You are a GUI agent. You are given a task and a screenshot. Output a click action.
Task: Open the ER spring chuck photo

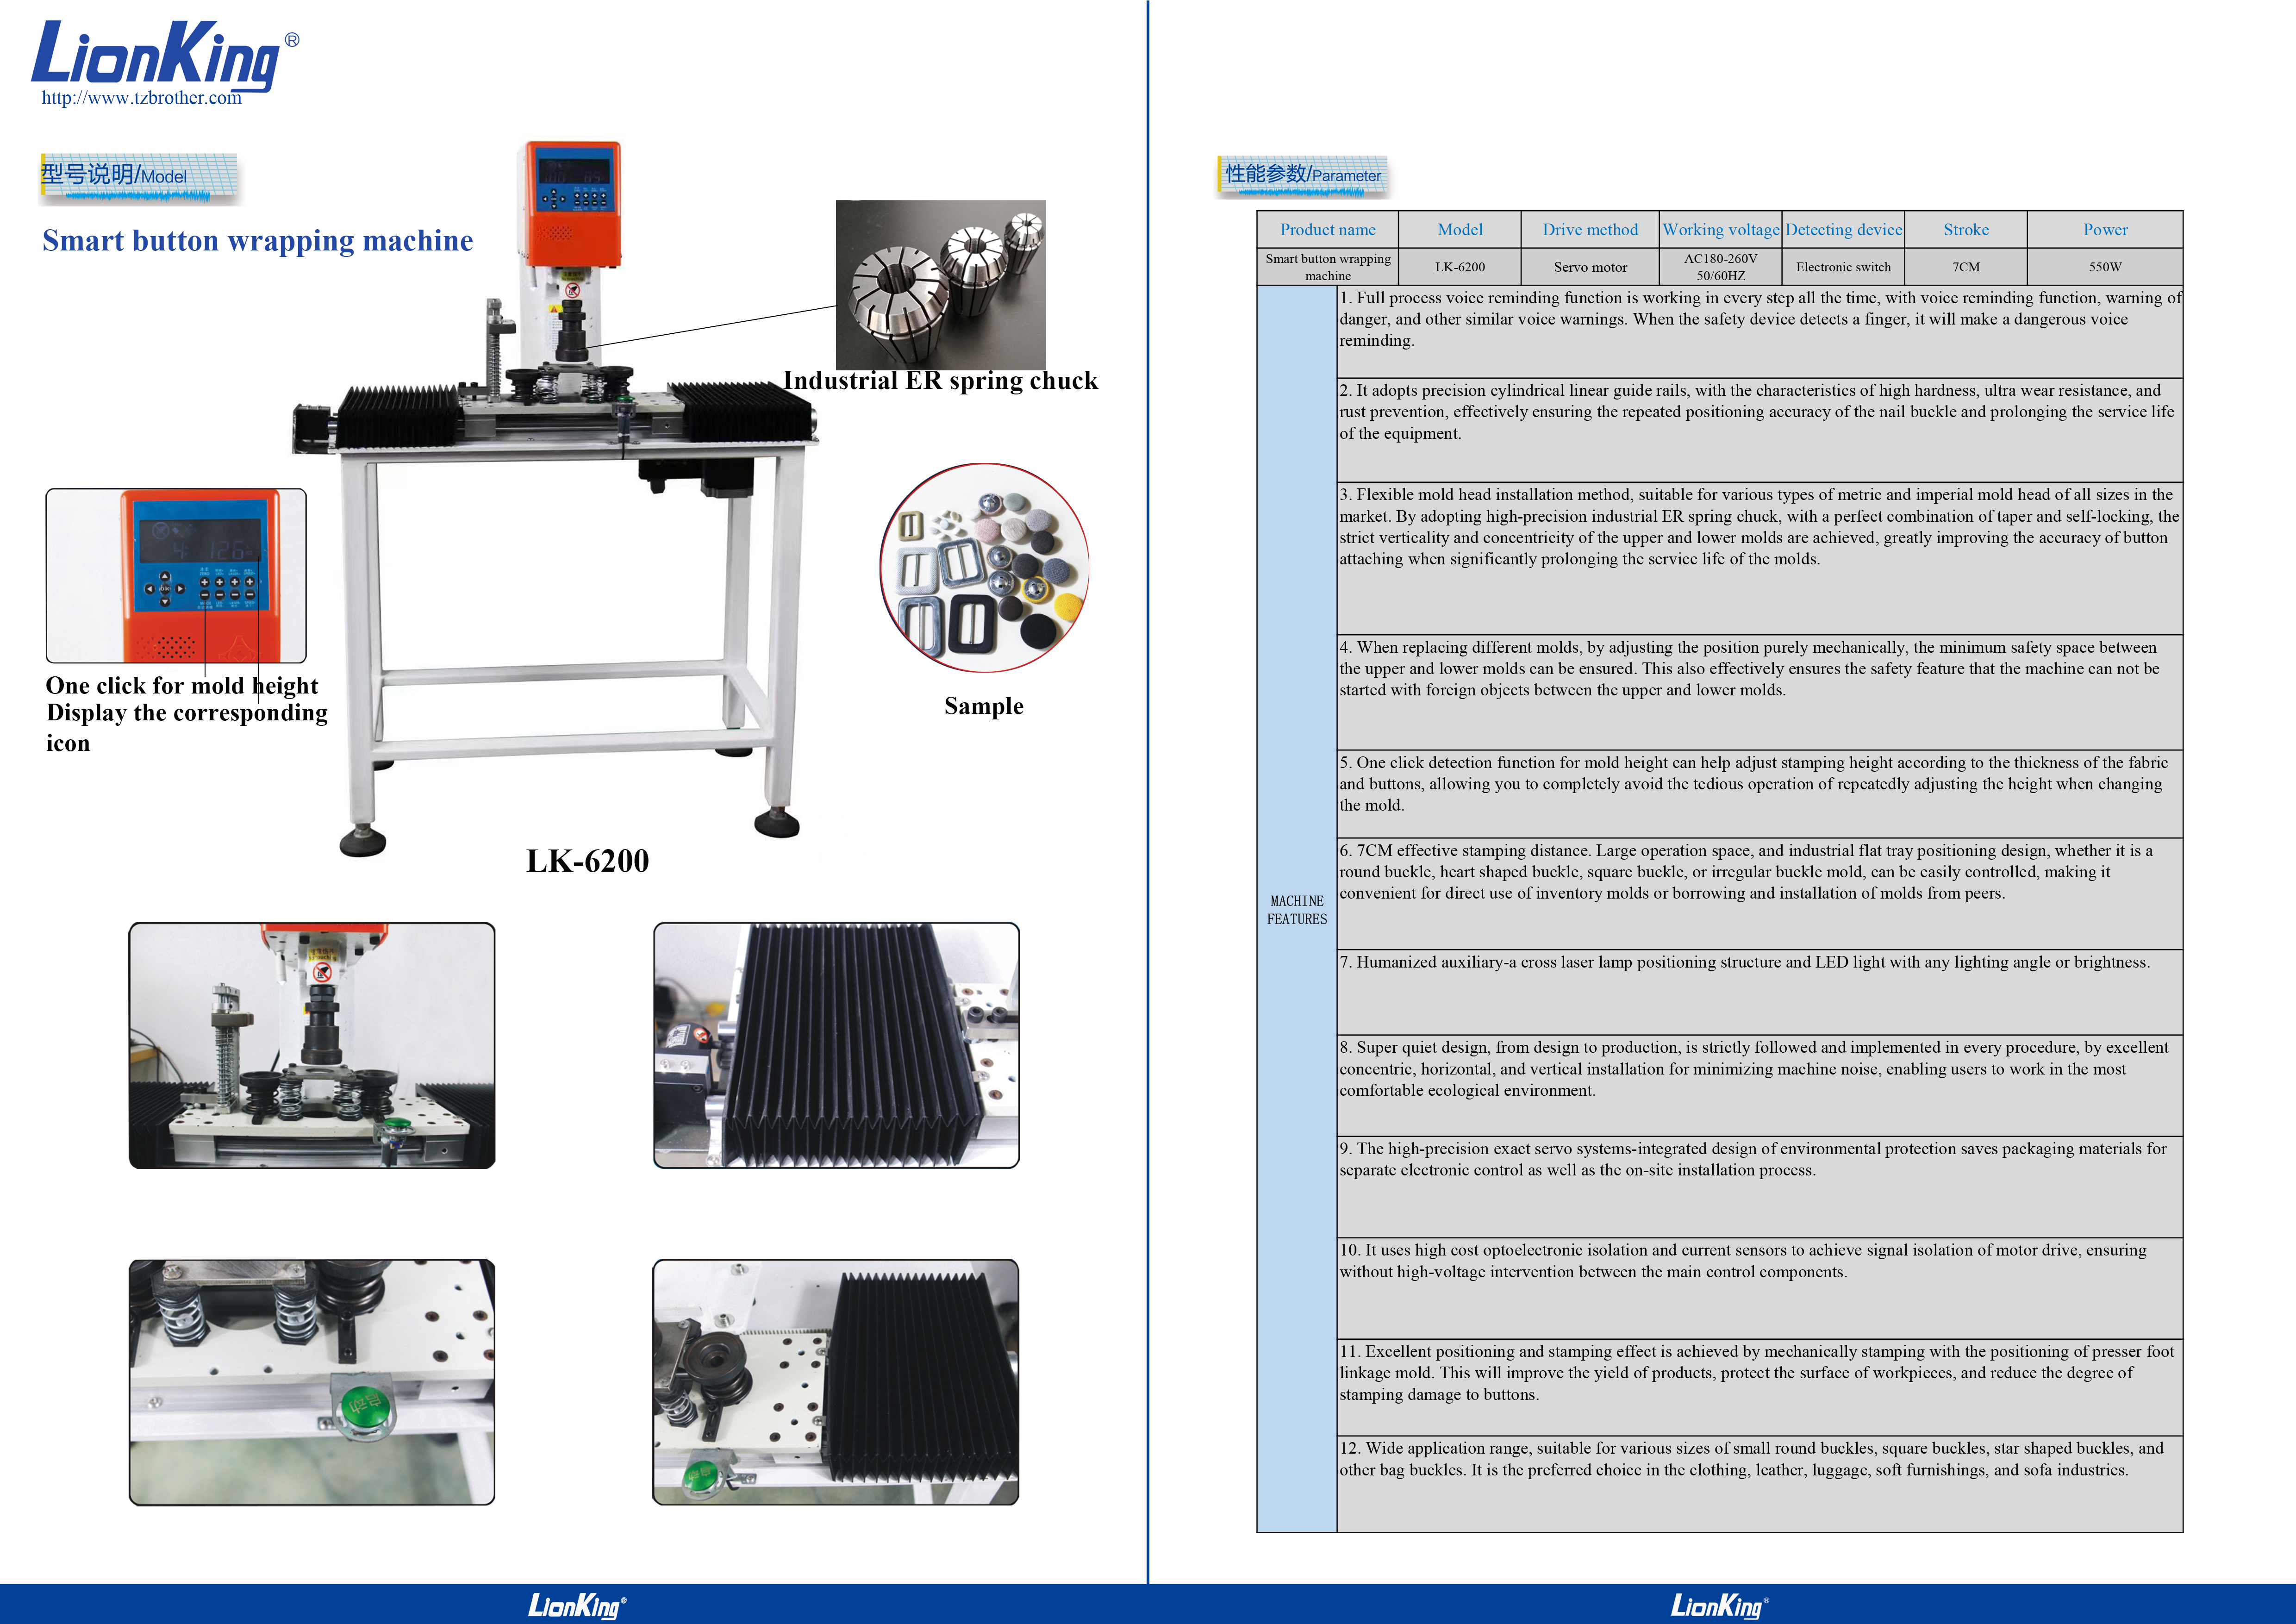pyautogui.click(x=940, y=285)
